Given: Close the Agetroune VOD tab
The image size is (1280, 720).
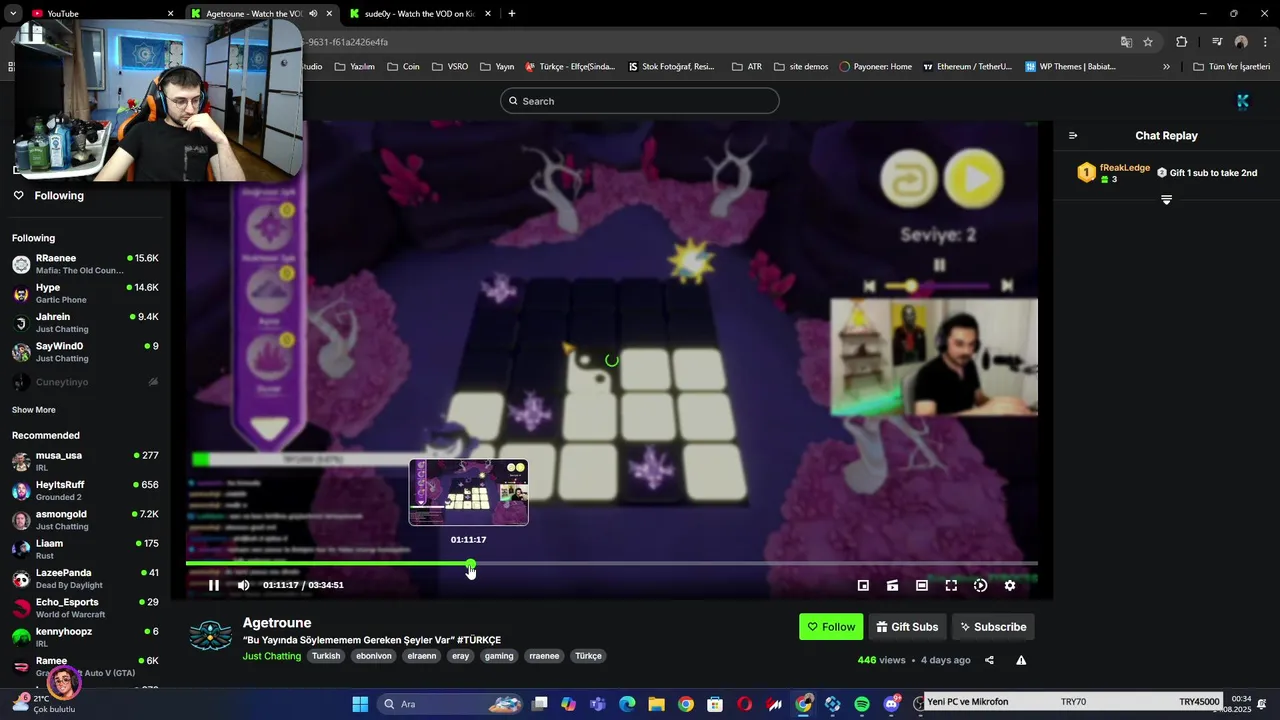Looking at the screenshot, I should (329, 13).
